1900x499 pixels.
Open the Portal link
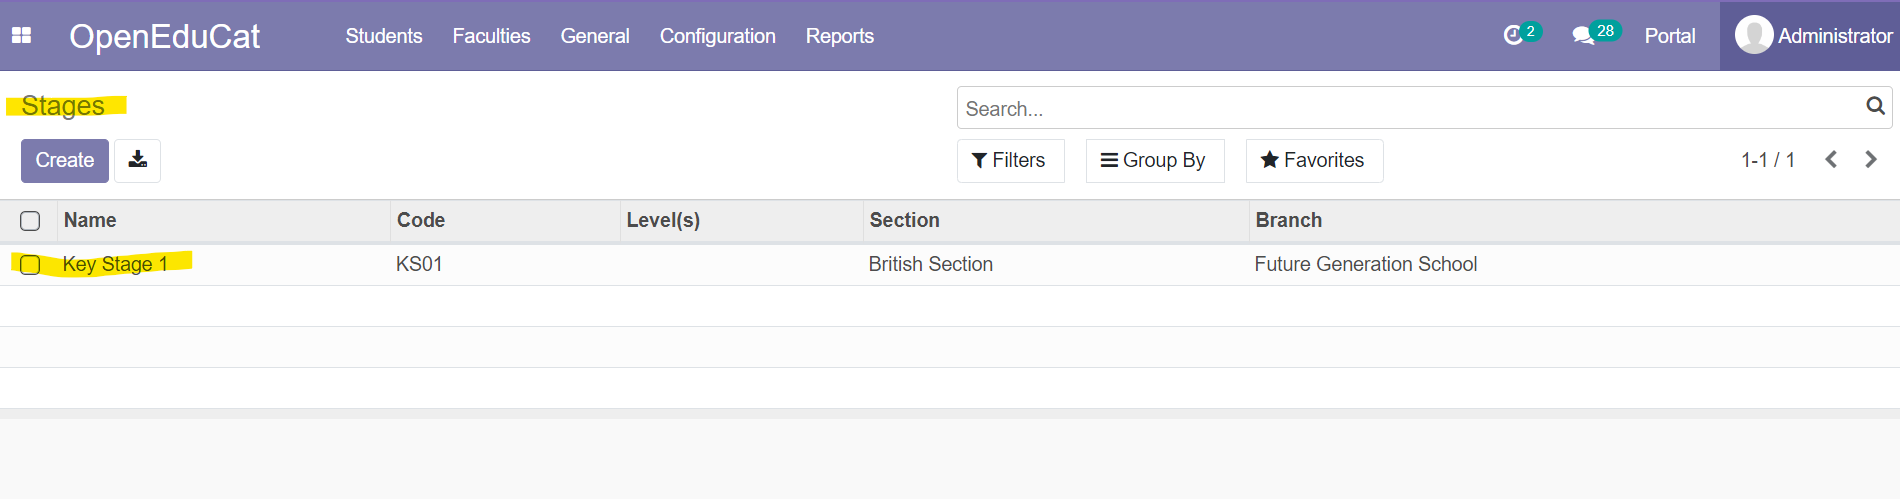tap(1670, 36)
